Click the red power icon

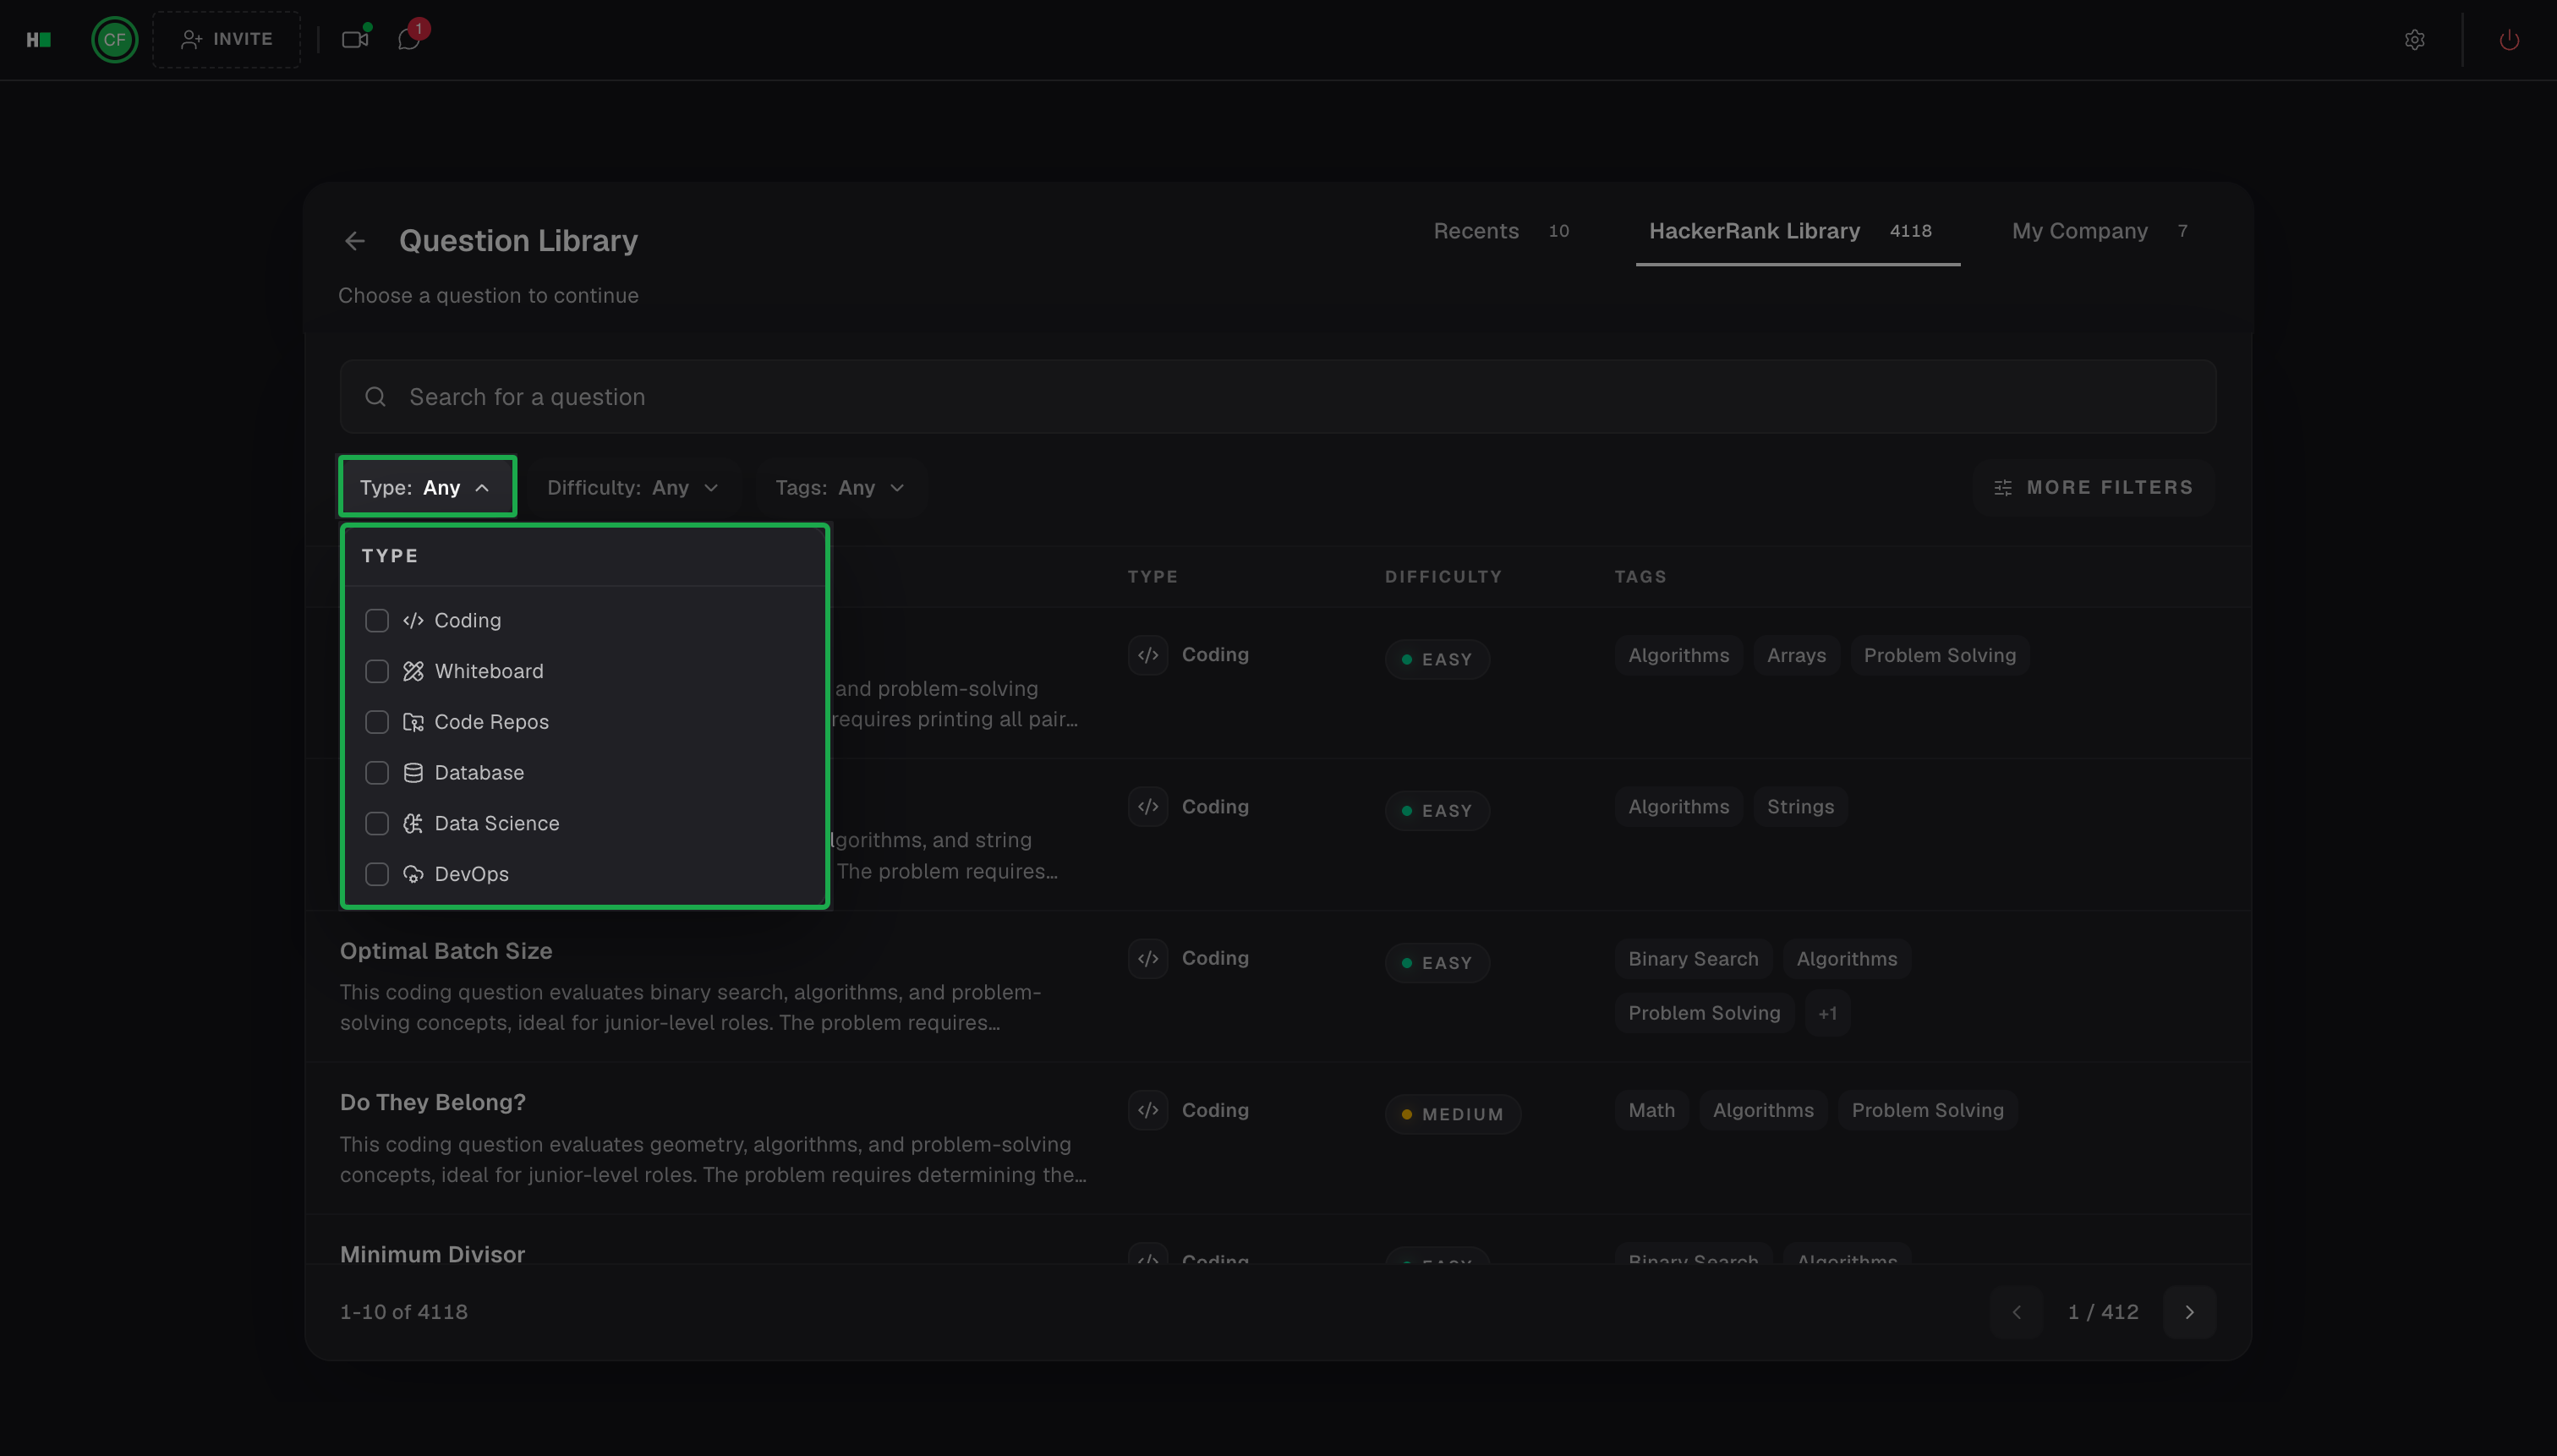tap(2508, 39)
